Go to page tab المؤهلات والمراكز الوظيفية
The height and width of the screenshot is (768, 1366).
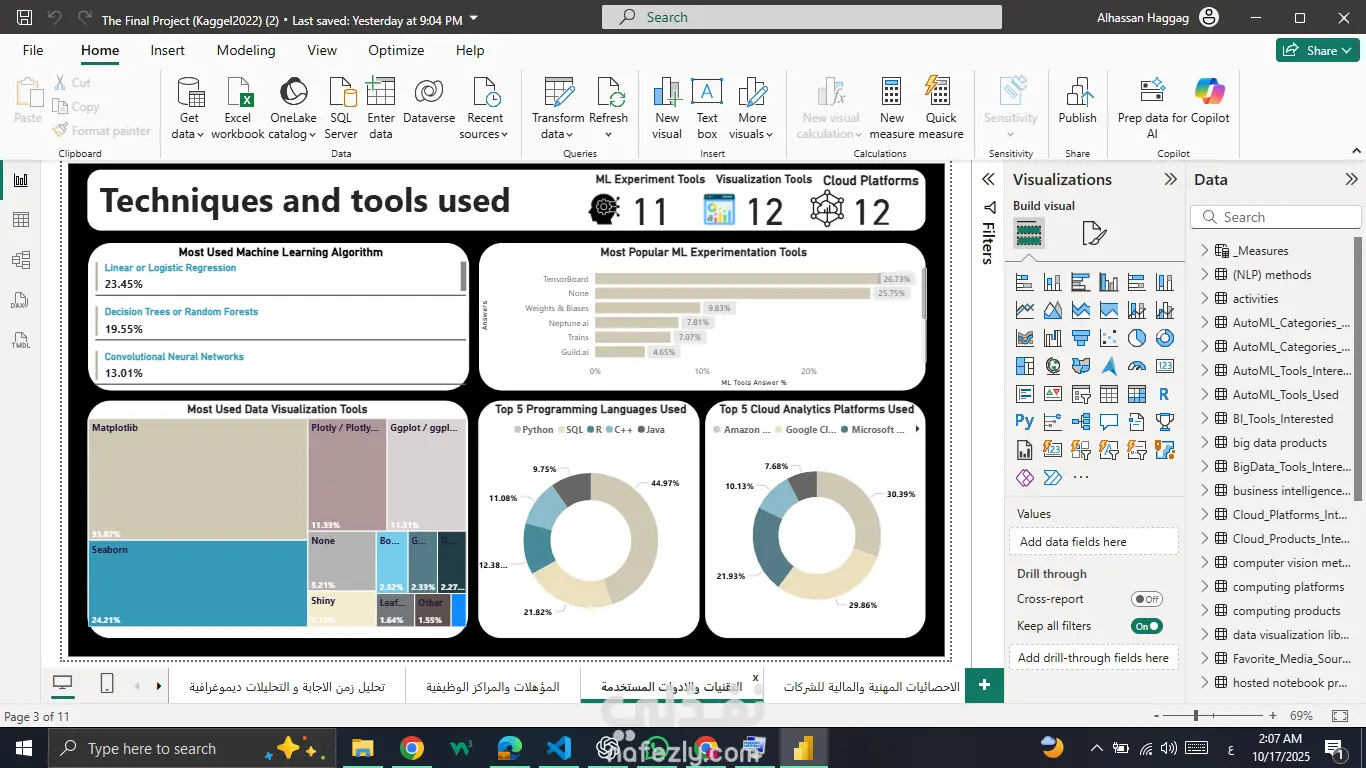(x=493, y=687)
